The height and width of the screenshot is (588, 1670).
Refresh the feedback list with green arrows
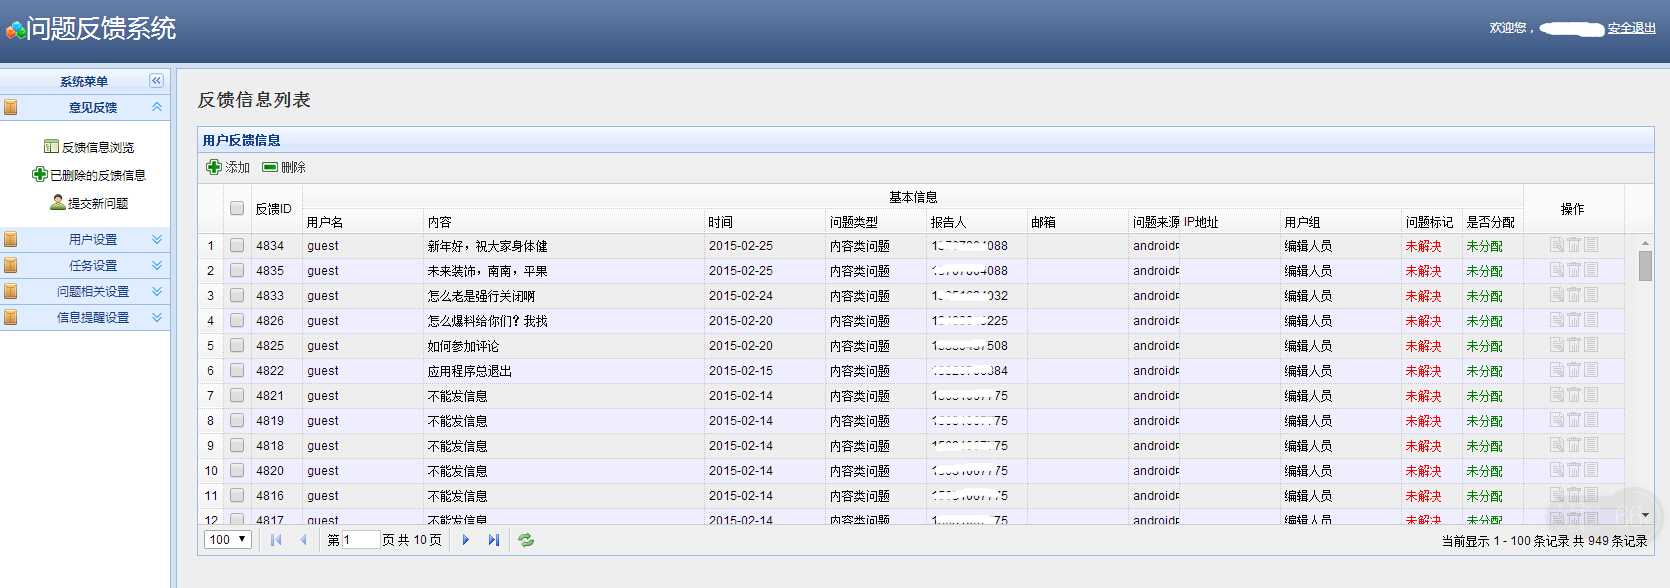coord(526,540)
